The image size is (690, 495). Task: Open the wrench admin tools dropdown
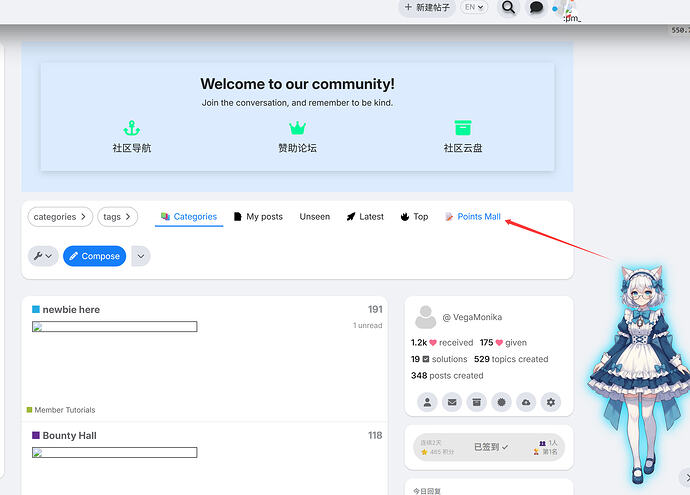[43, 256]
